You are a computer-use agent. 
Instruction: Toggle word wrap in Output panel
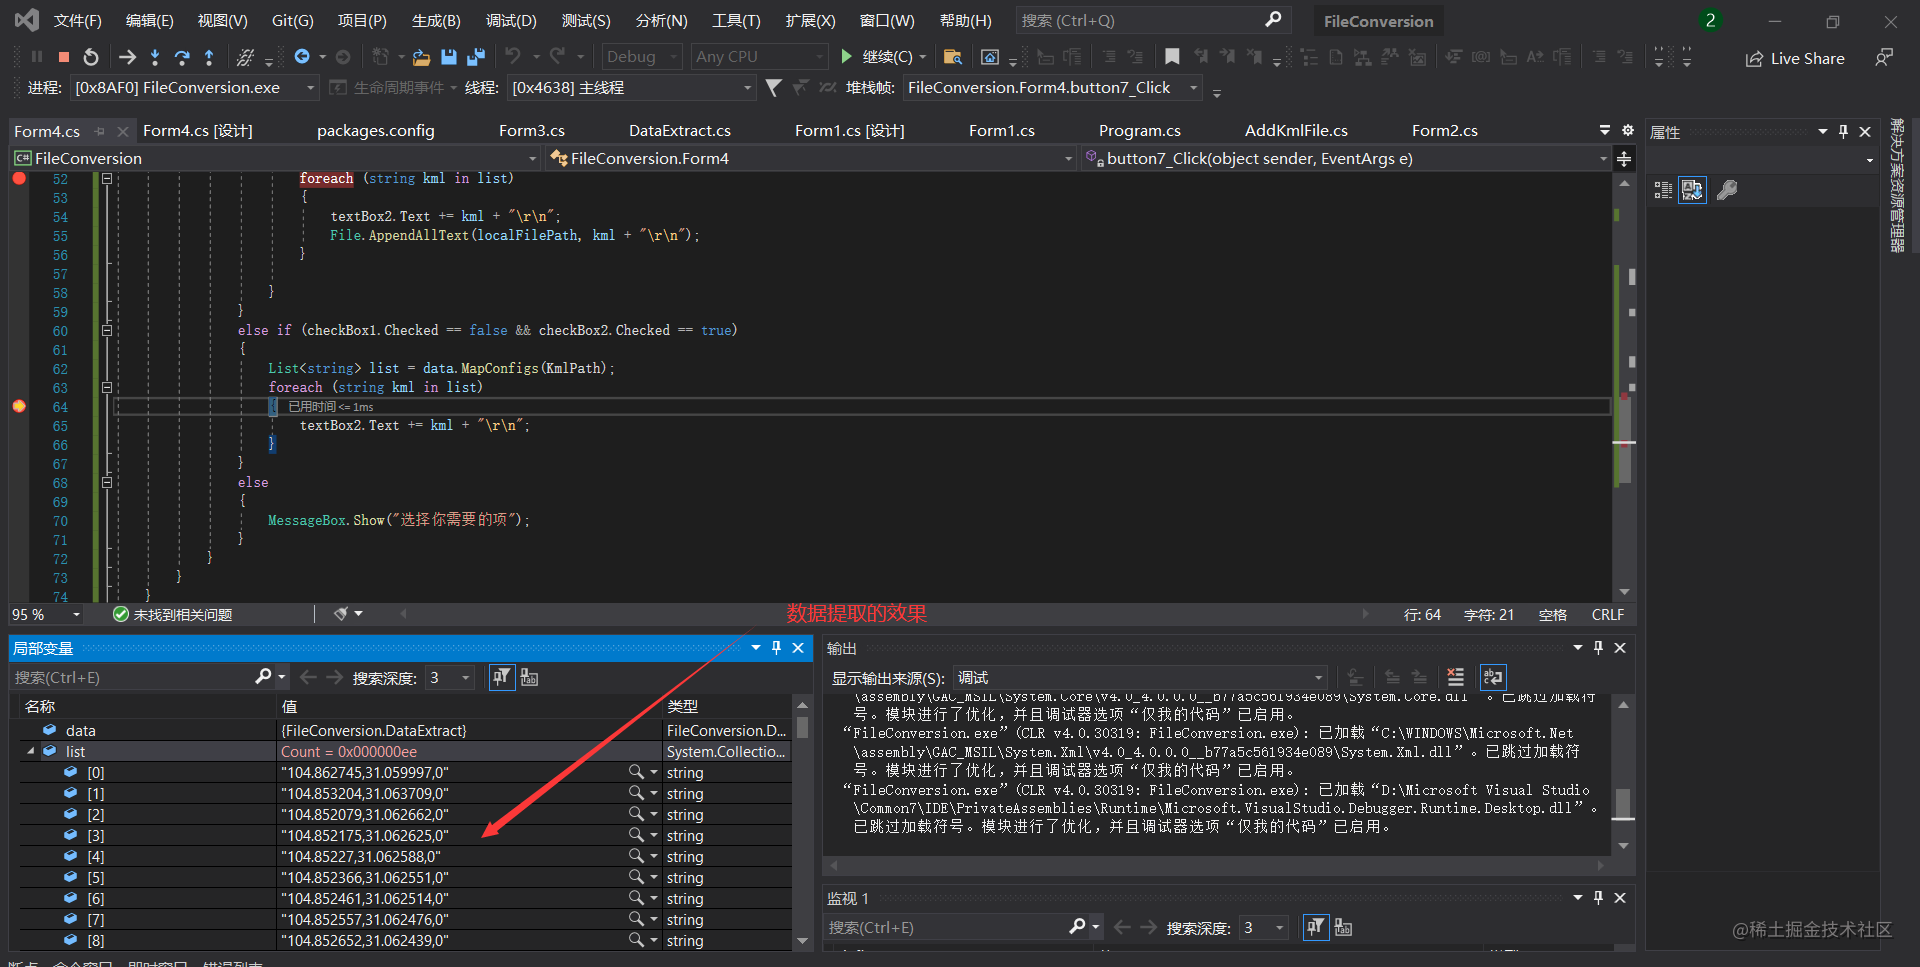[x=1493, y=677]
